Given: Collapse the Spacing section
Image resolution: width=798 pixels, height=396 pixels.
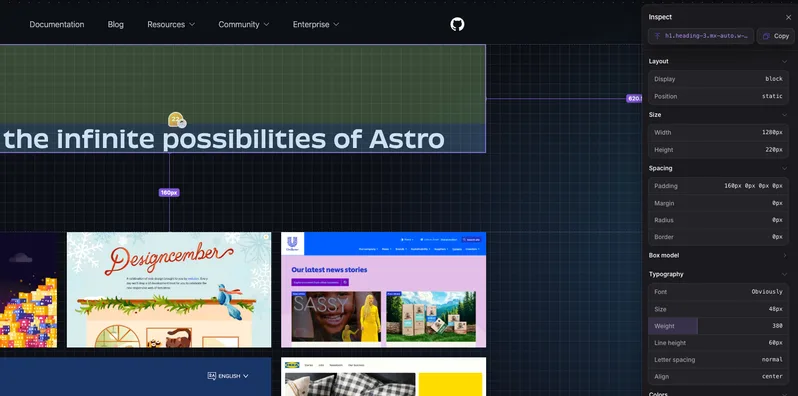Looking at the screenshot, I should [784, 168].
